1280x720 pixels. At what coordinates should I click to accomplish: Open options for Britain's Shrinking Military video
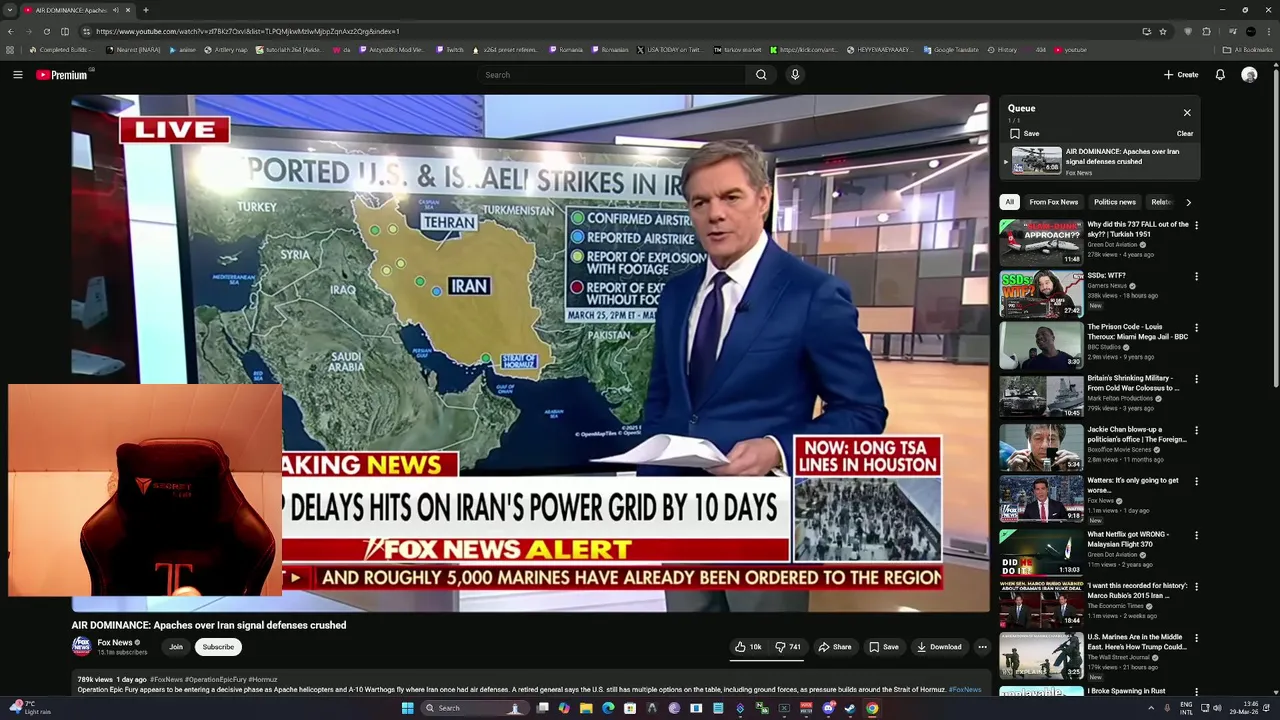pos(1196,379)
